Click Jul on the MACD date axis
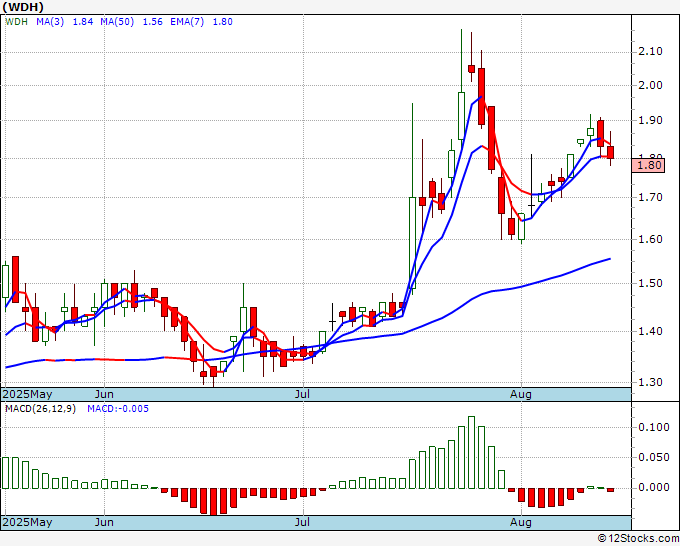Viewport: 680px width, 546px height. pyautogui.click(x=302, y=522)
